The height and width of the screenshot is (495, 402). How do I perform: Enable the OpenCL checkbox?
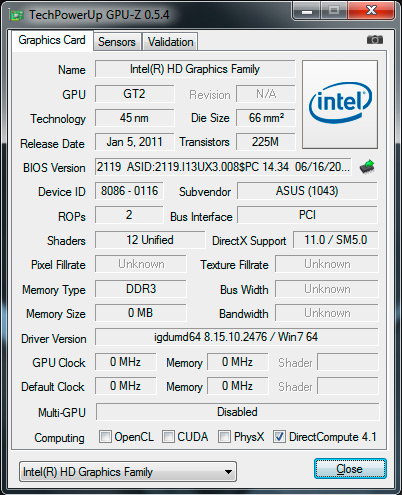pyautogui.click(x=105, y=436)
